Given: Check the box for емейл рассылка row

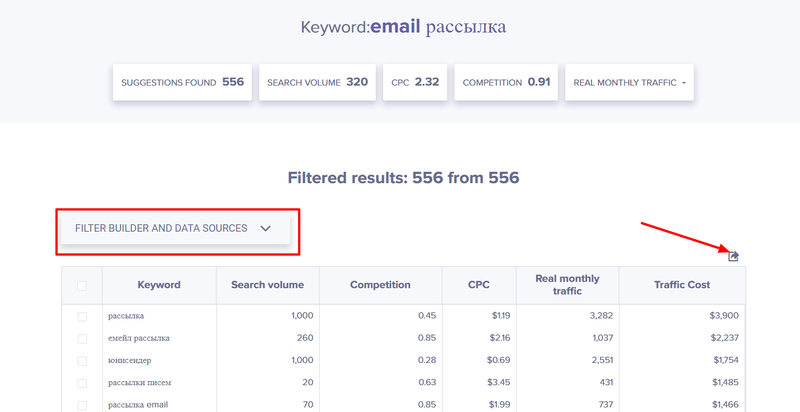Looking at the screenshot, I should pyautogui.click(x=82, y=339).
